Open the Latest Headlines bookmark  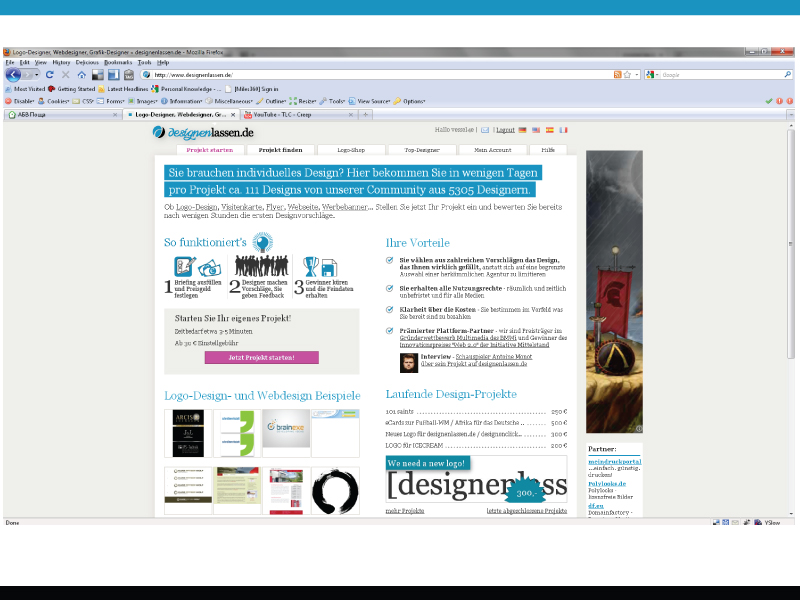pyautogui.click(x=123, y=89)
